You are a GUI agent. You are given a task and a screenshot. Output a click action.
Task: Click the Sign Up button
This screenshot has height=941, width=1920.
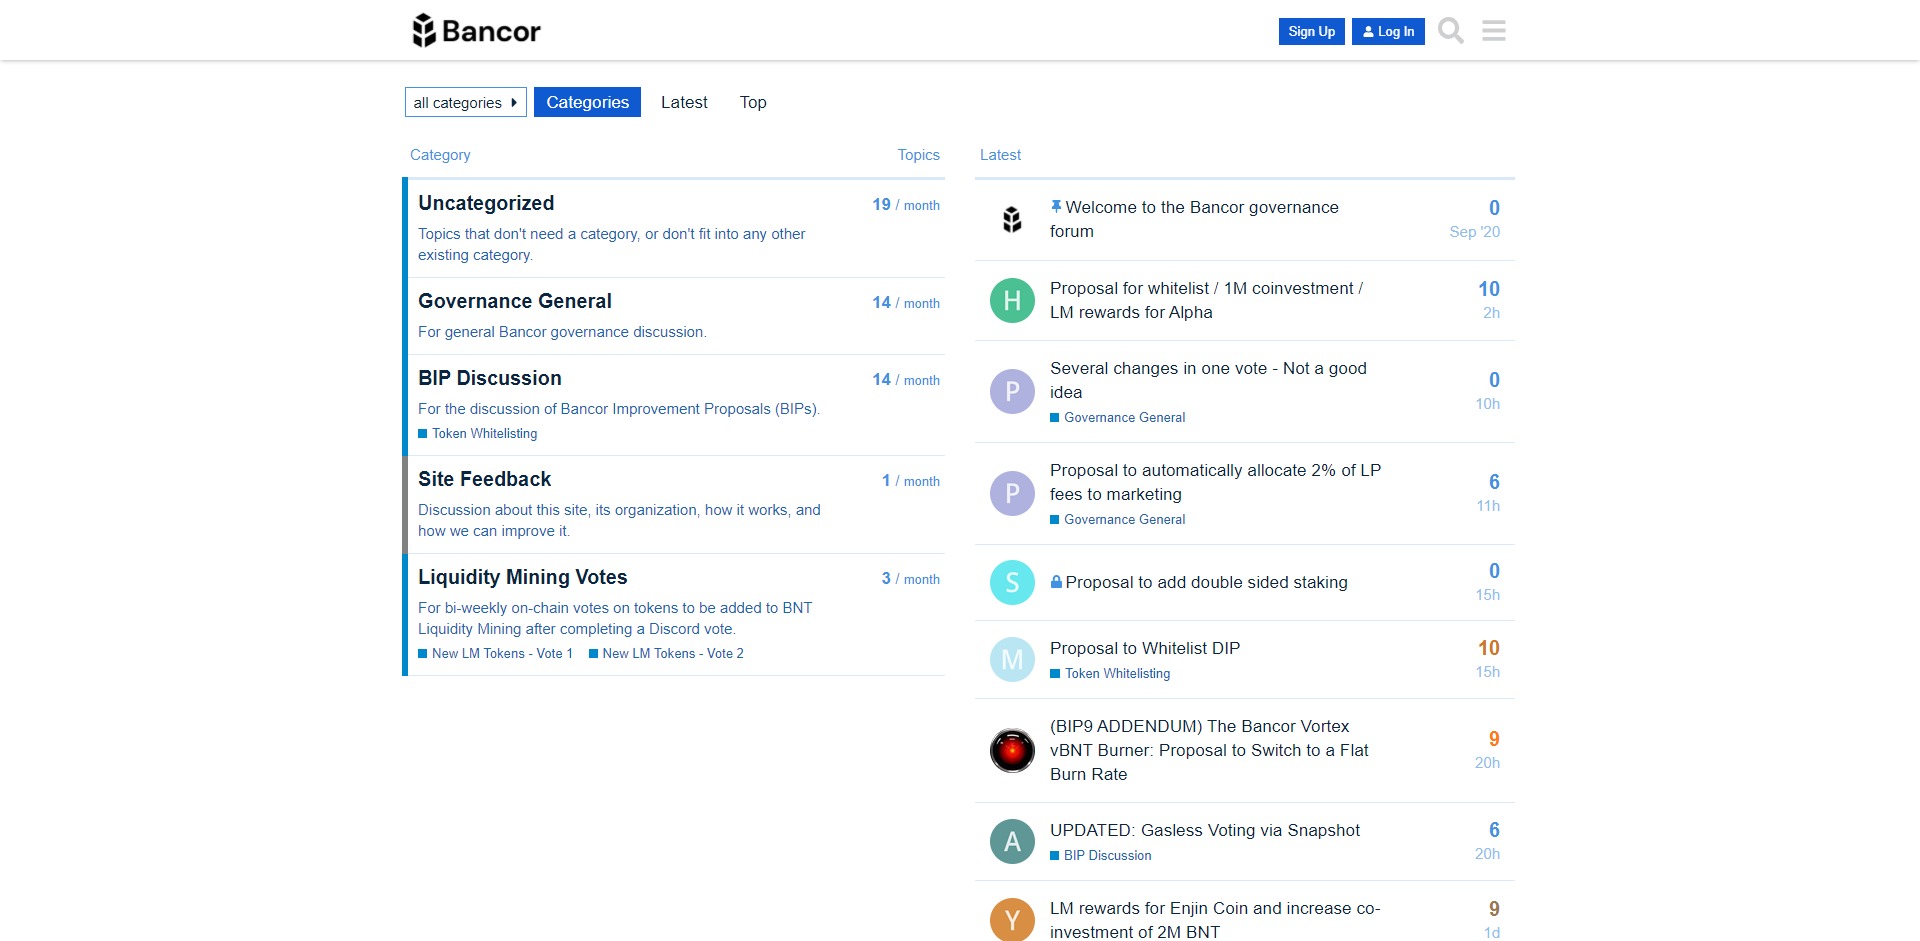(x=1311, y=31)
